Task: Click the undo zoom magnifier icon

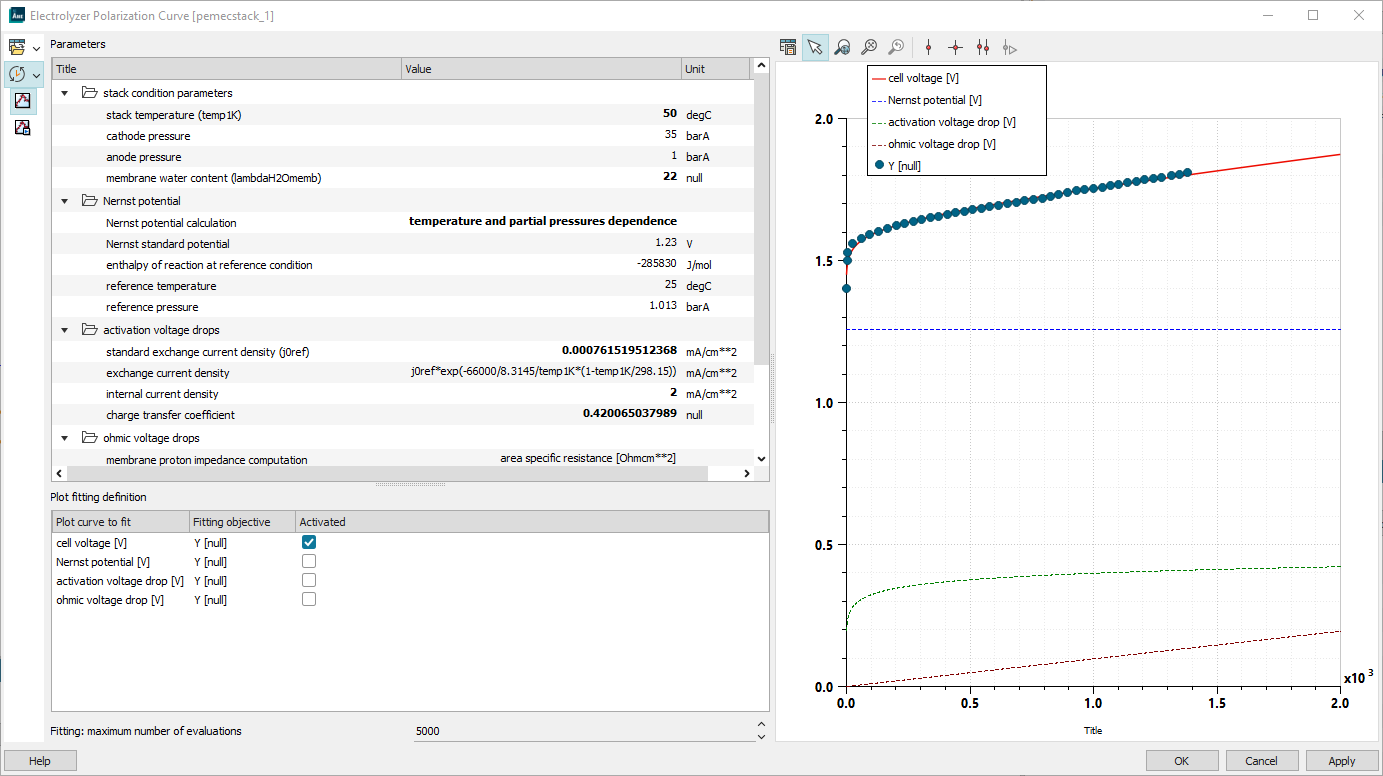Action: coord(896,47)
